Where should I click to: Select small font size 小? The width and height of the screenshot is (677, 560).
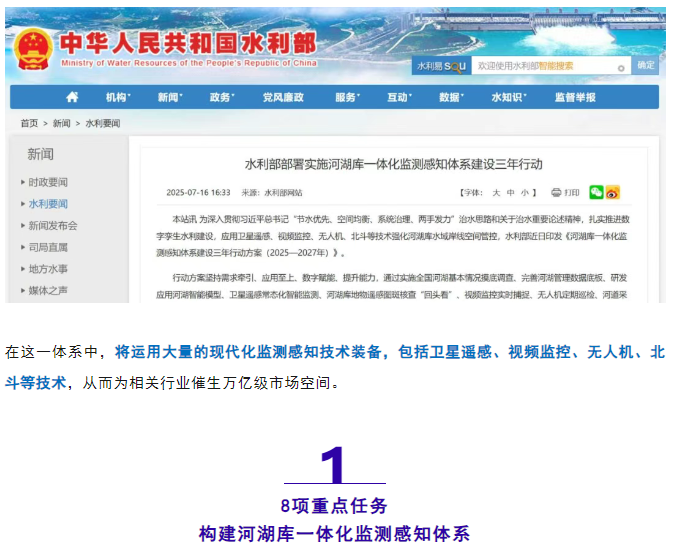click(526, 192)
